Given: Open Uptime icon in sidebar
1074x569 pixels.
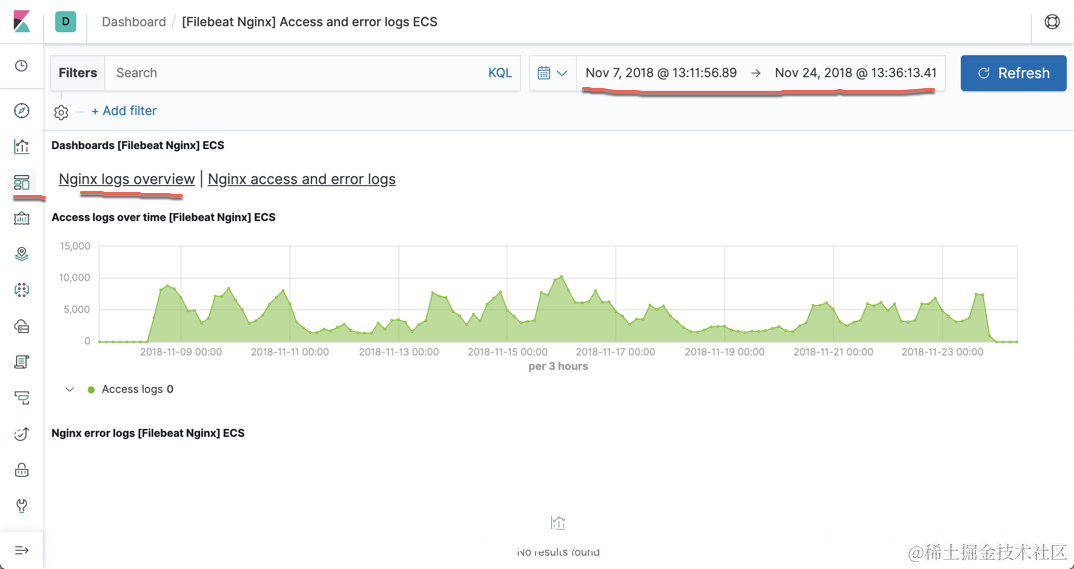Looking at the screenshot, I should pyautogui.click(x=22, y=434).
